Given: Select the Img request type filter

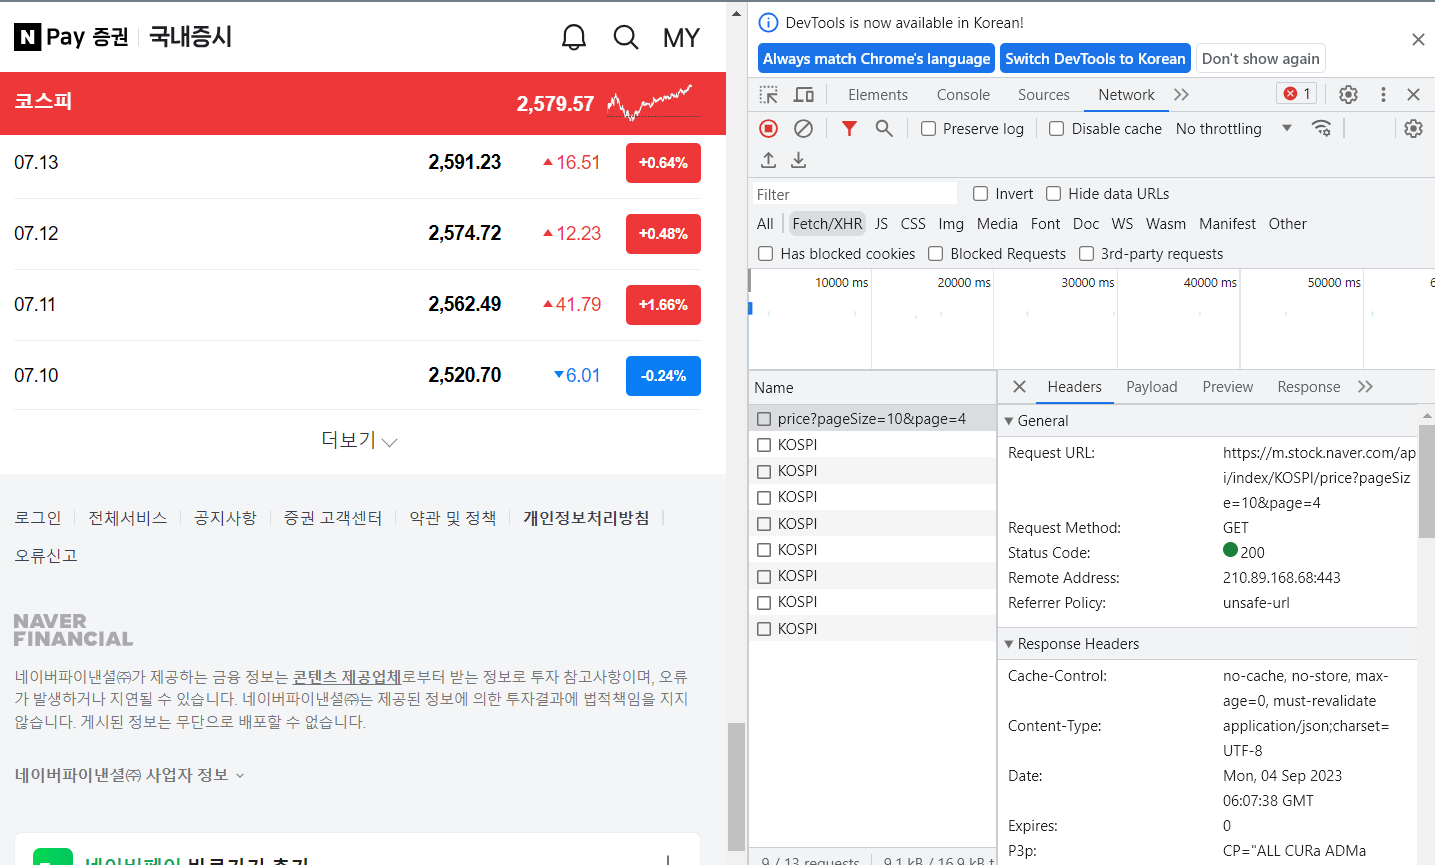Looking at the screenshot, I should (x=951, y=224).
